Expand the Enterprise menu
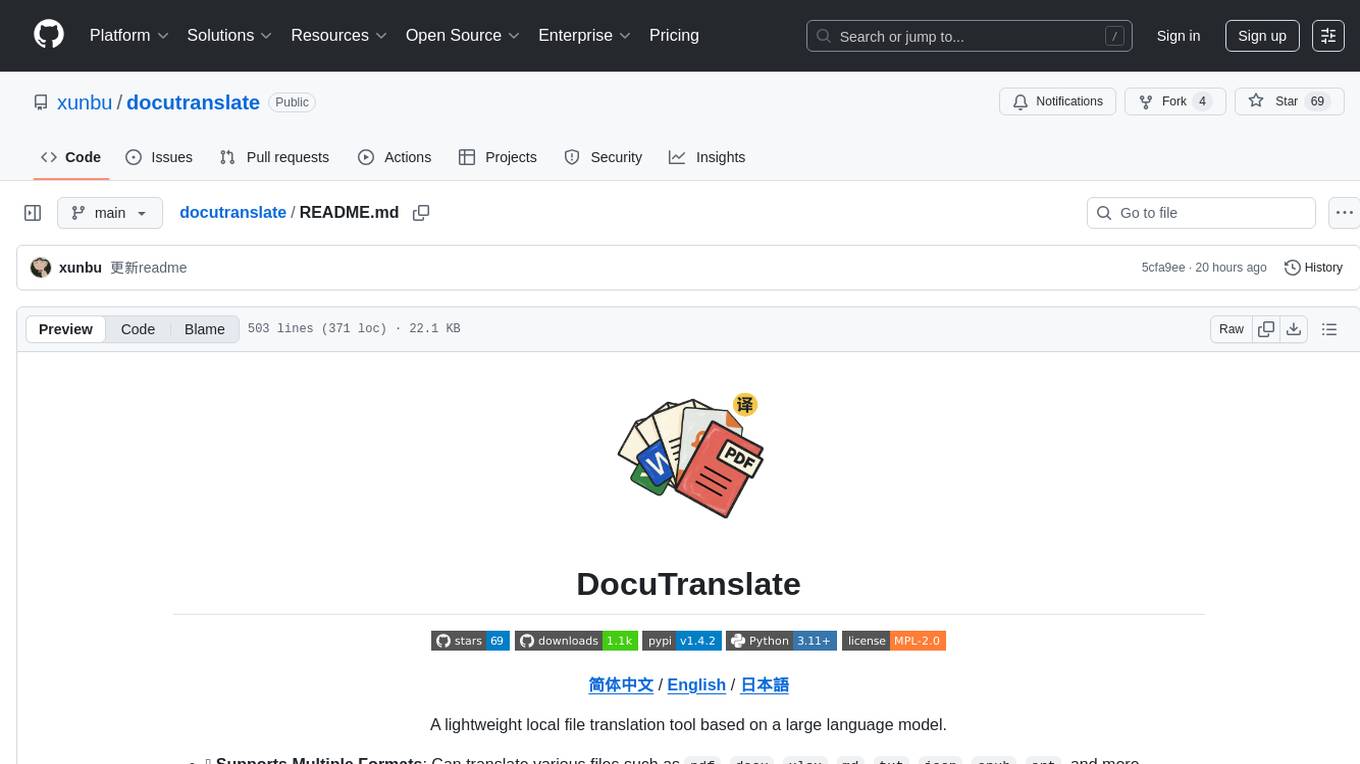 584,35
